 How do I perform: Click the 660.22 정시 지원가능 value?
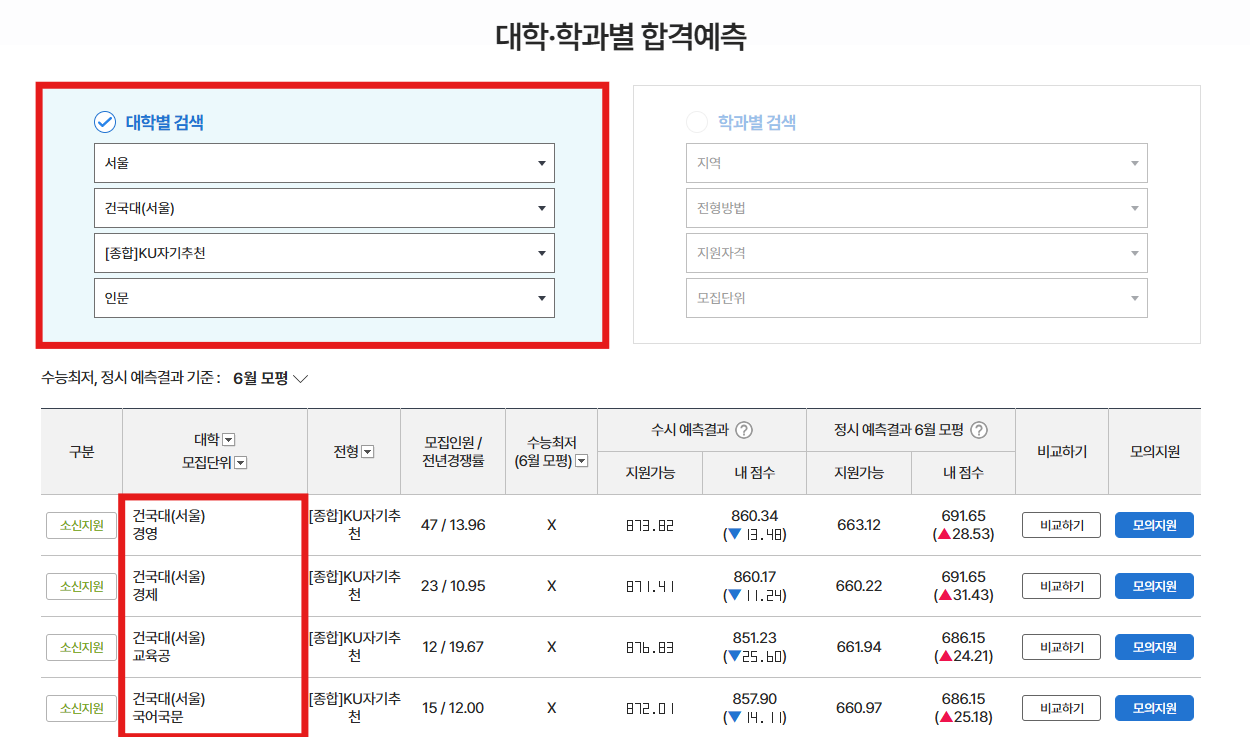click(x=859, y=586)
